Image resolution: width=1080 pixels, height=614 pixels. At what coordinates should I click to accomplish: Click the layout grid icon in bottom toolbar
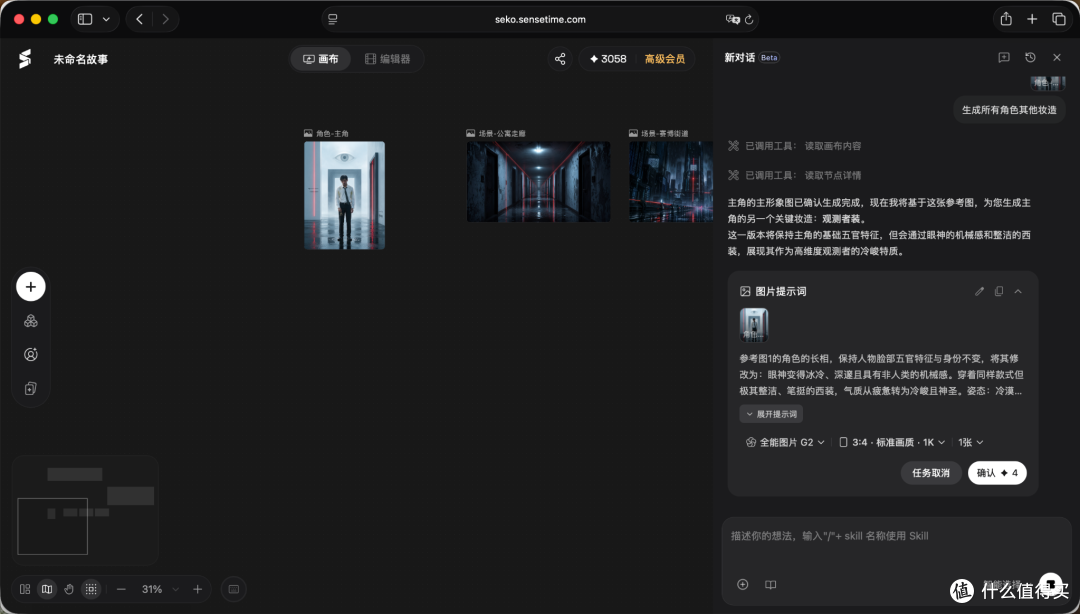click(x=25, y=589)
